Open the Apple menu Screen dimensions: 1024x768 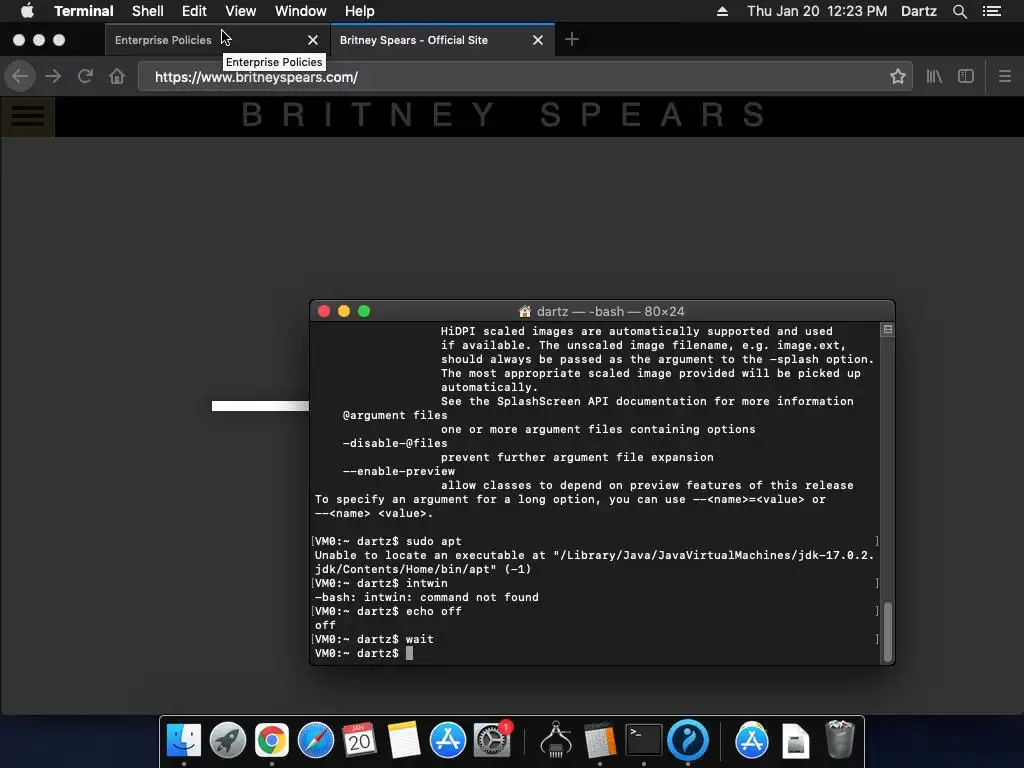pyautogui.click(x=27, y=11)
